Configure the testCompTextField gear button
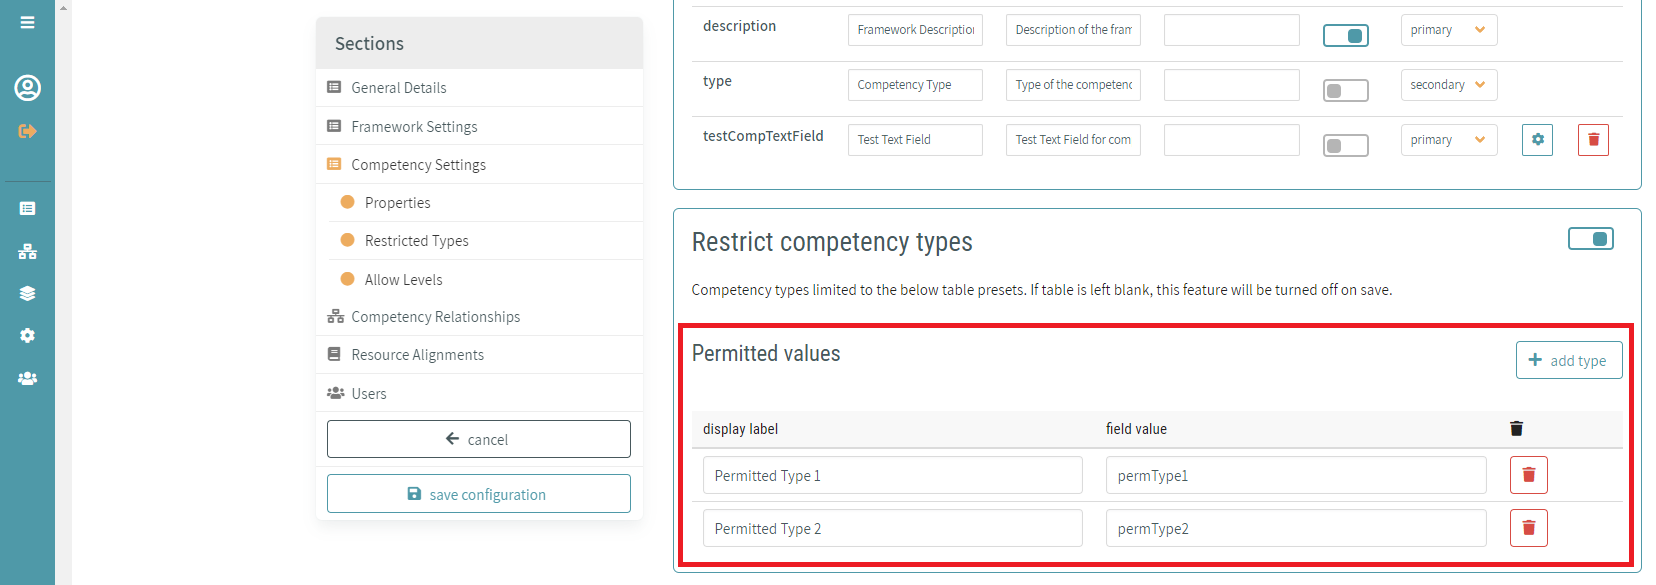The width and height of the screenshot is (1656, 585). point(1537,139)
